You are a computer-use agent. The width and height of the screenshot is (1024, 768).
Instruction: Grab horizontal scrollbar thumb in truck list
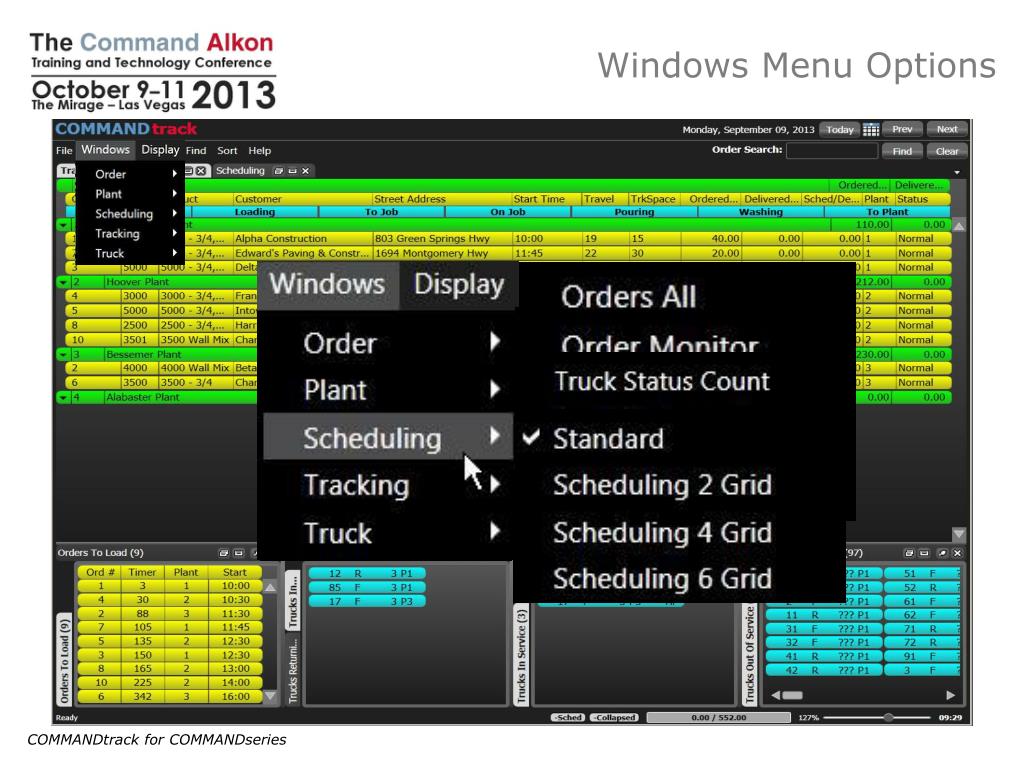click(792, 695)
